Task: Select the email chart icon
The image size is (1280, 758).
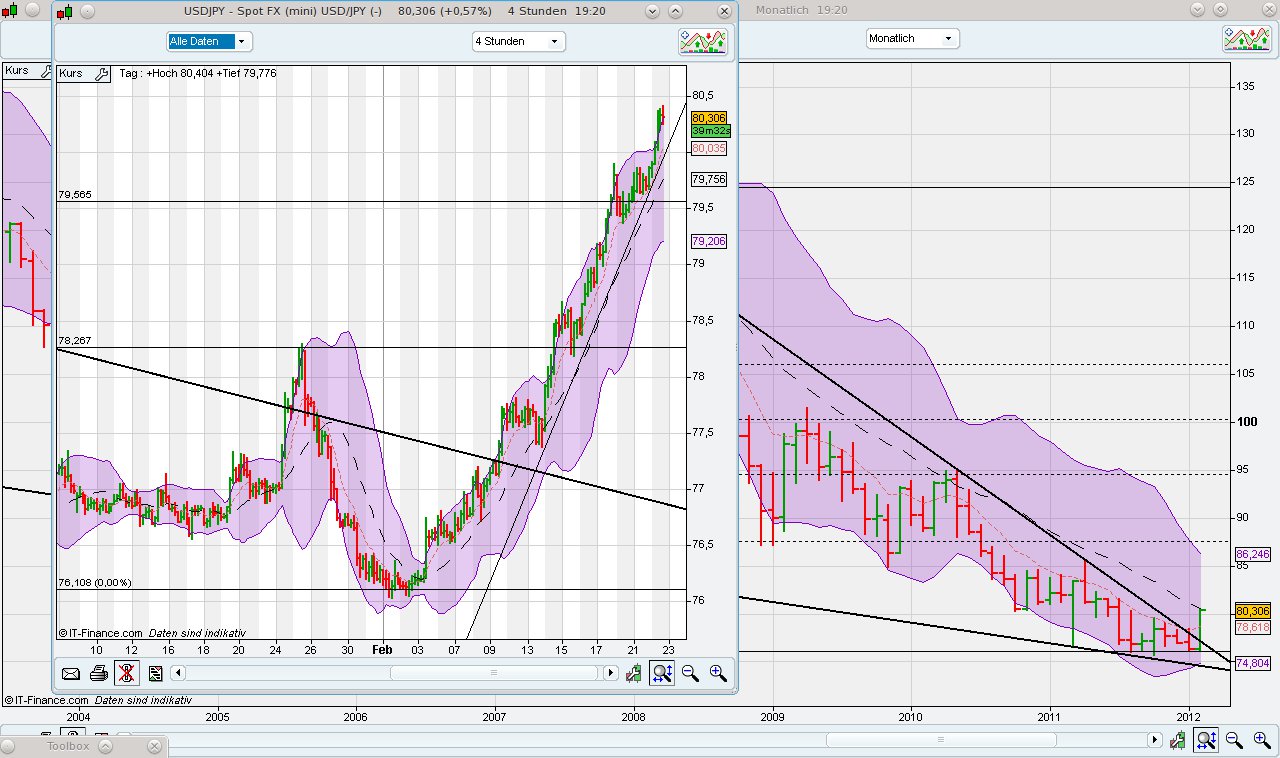Action: point(71,673)
